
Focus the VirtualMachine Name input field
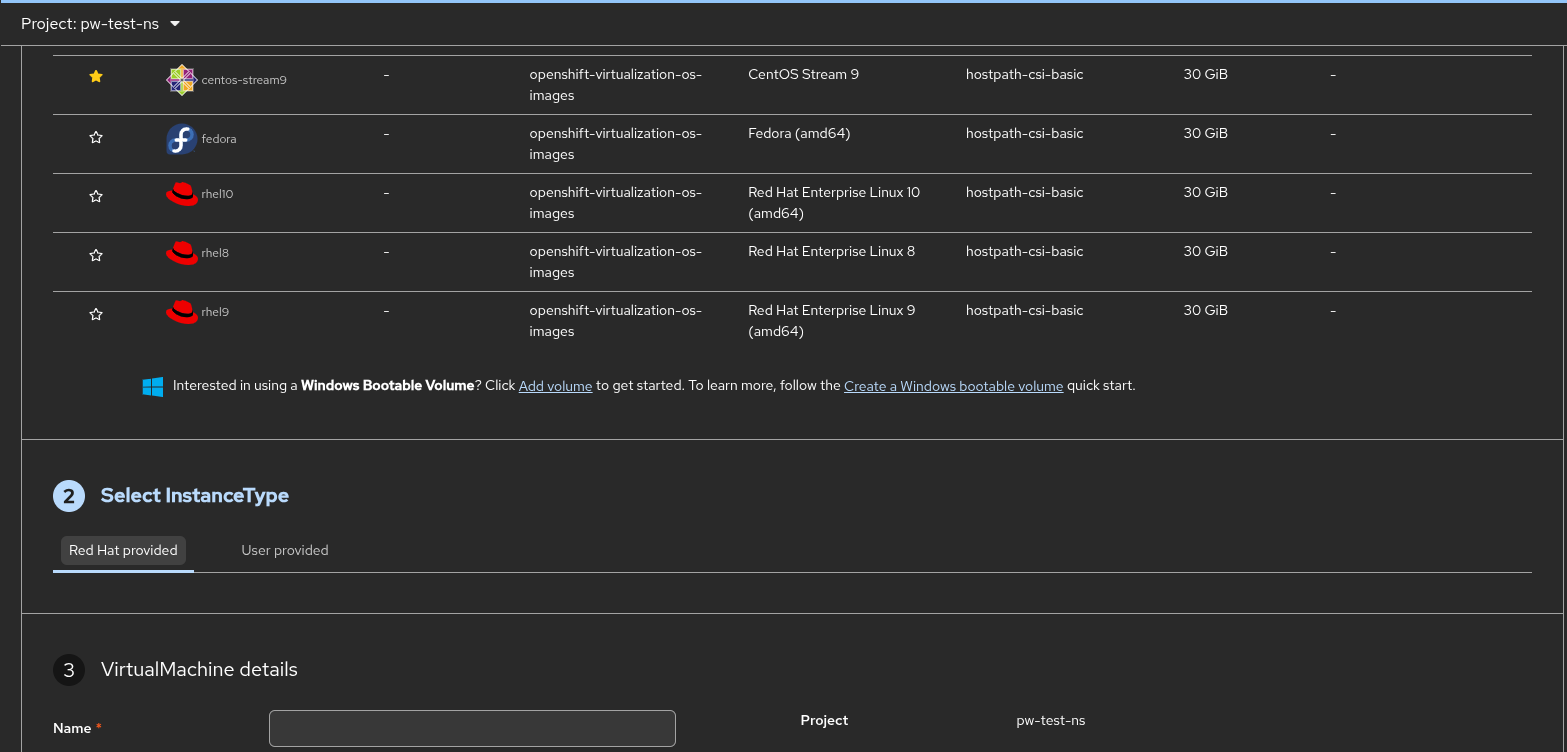pos(472,728)
